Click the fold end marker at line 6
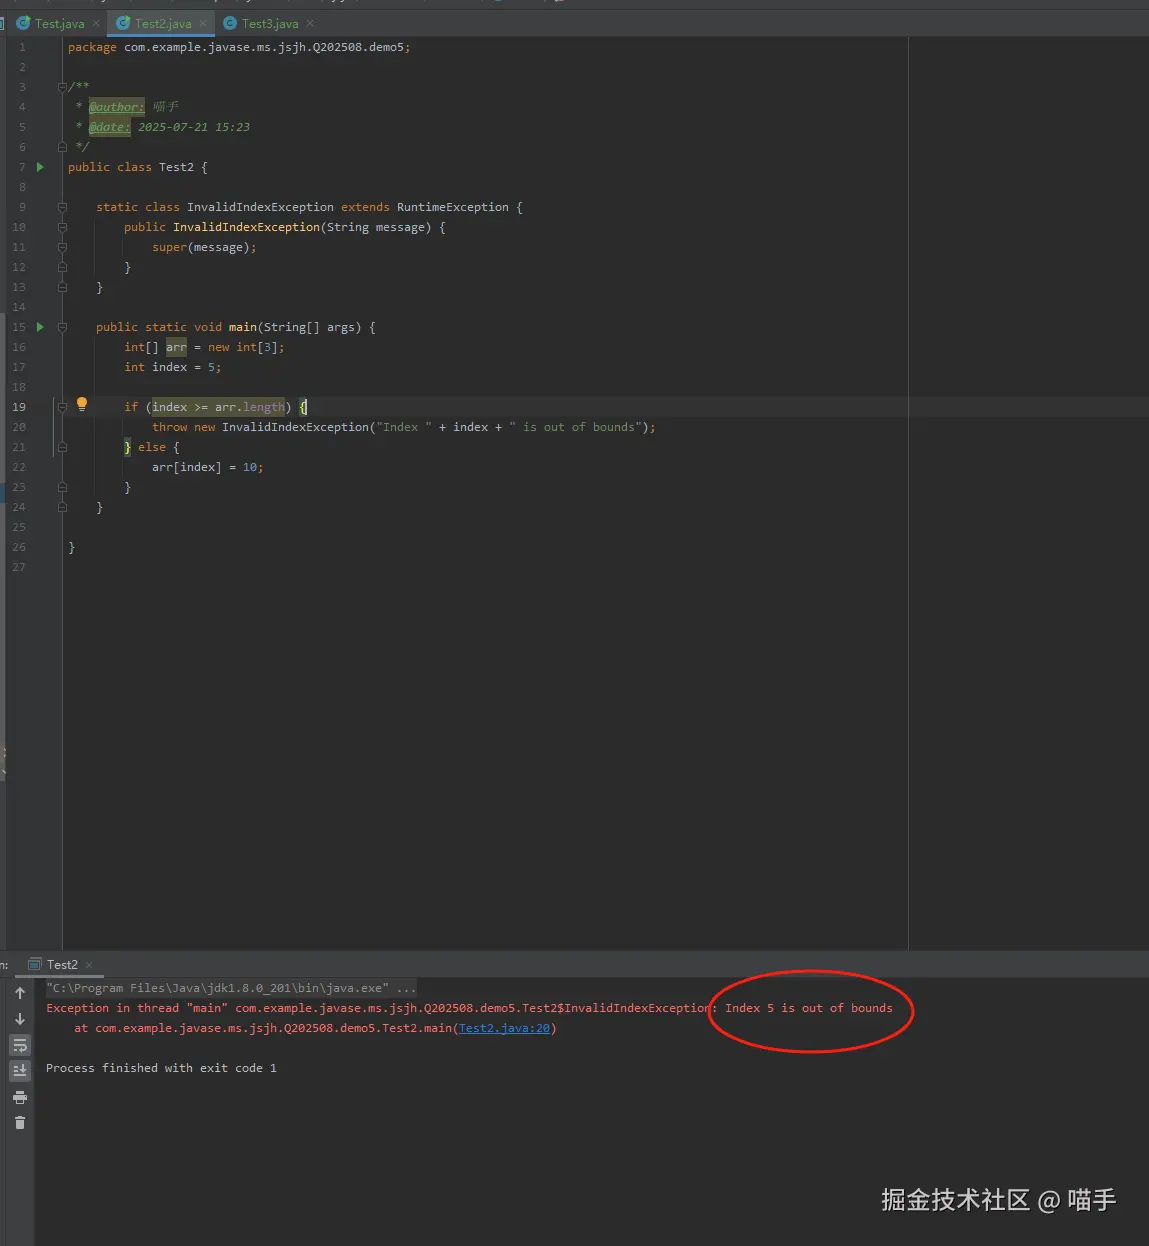Viewport: 1149px width, 1246px height. click(x=62, y=147)
